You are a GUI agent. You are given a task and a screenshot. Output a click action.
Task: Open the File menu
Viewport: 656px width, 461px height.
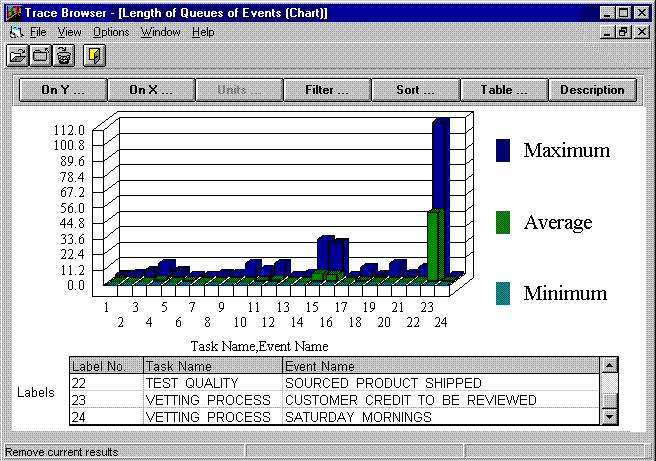(38, 32)
